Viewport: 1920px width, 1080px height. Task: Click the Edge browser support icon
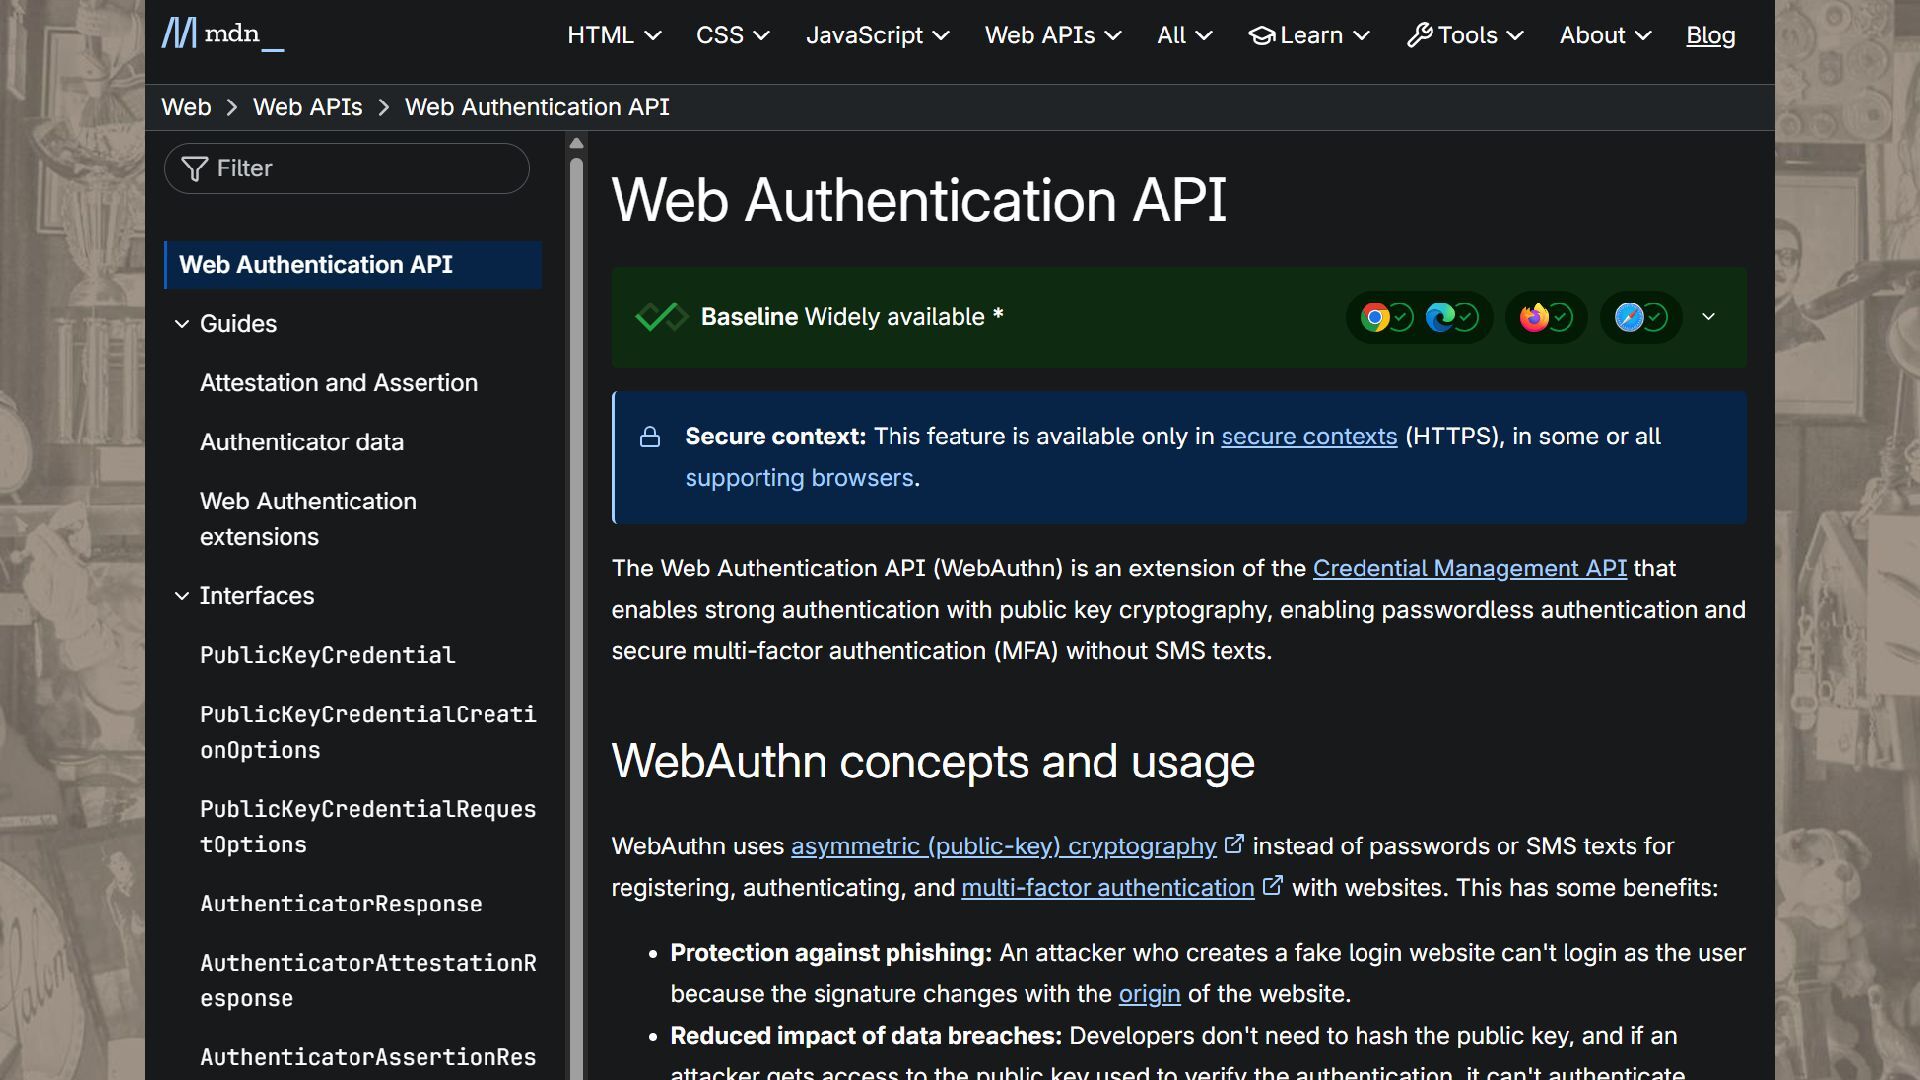click(x=1440, y=318)
